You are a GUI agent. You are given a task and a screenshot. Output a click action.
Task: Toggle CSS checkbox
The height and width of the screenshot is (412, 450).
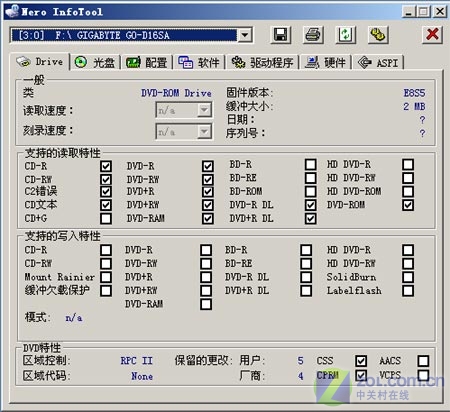[361, 360]
